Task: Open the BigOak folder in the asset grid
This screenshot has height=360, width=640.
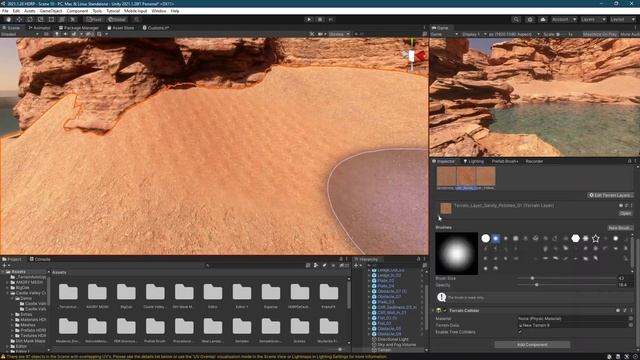Action: (126, 296)
